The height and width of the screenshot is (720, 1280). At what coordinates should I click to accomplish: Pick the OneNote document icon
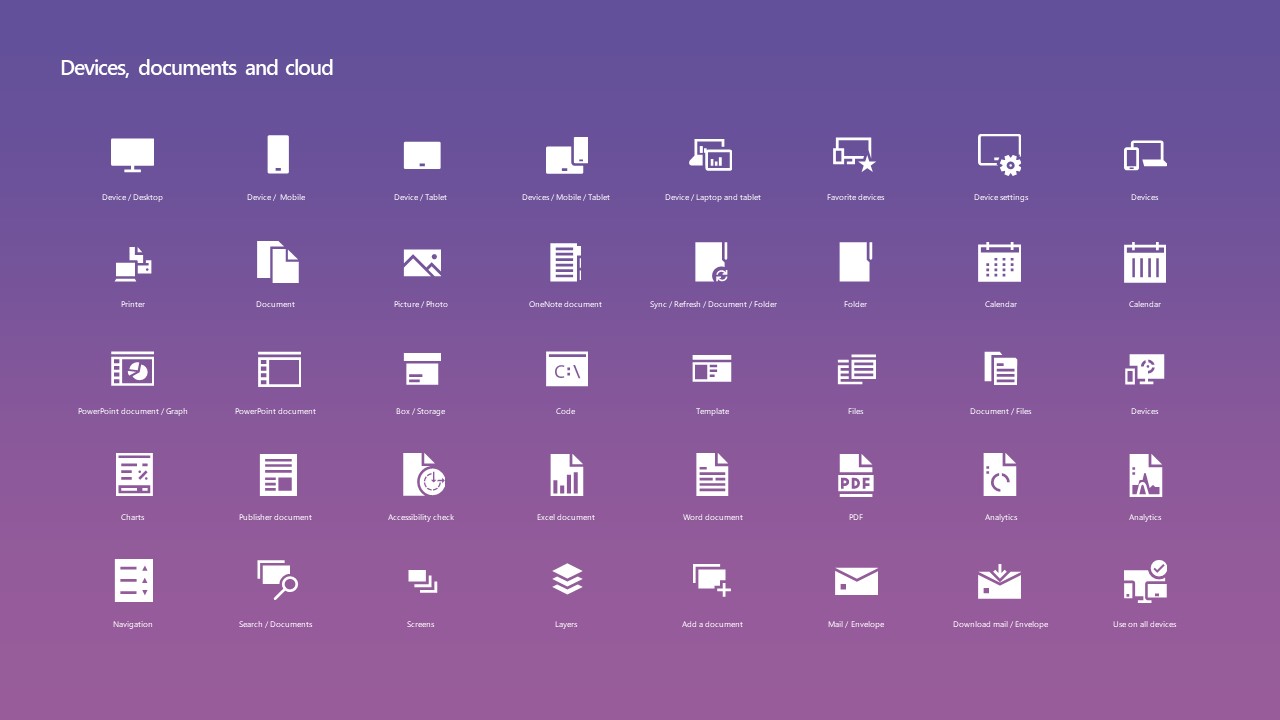[566, 262]
